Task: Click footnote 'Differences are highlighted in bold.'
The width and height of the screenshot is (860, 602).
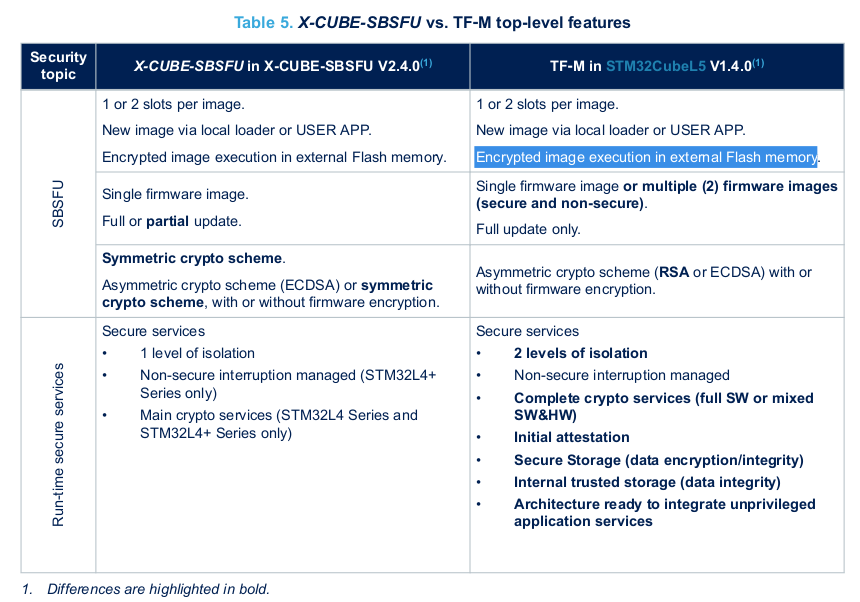Action: (x=159, y=589)
